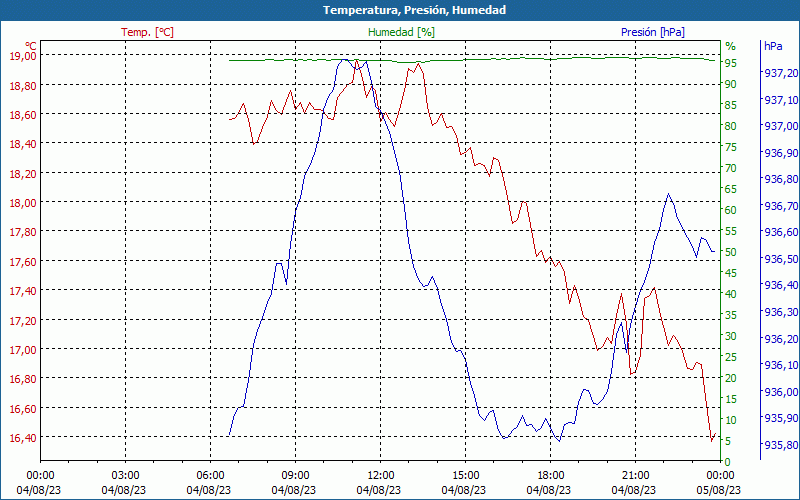Click the '936,20' pressure axis value
This screenshot has width=800, height=500.
point(781,339)
